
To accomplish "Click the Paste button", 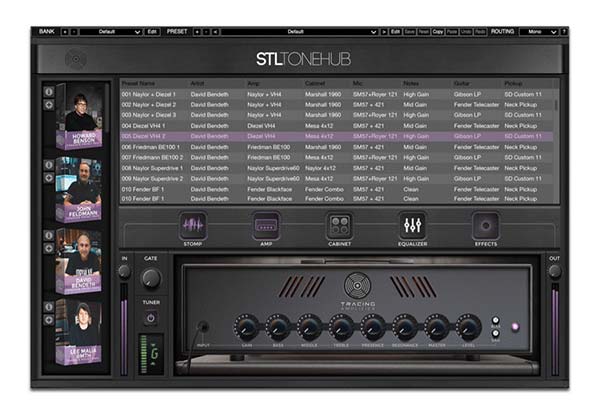I will (x=452, y=32).
